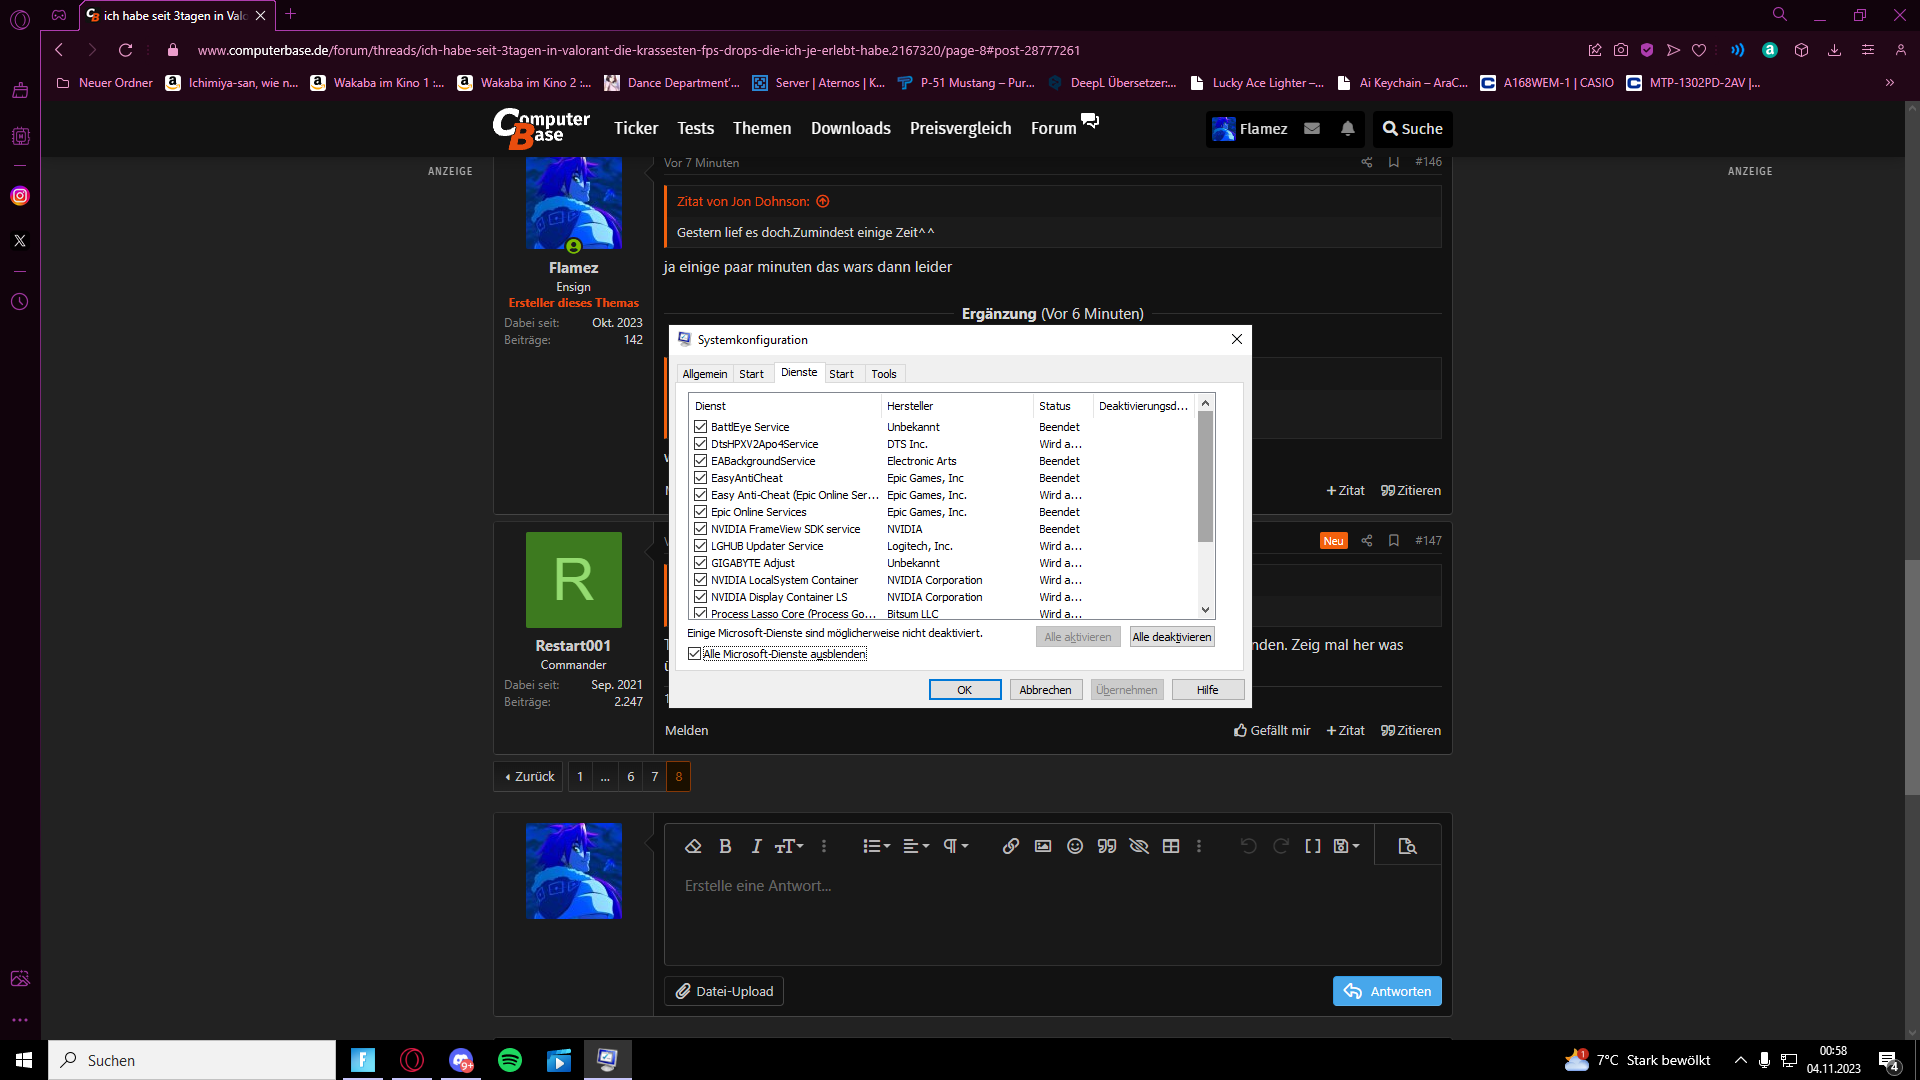The height and width of the screenshot is (1080, 1920).
Task: Open notifications bell icon in ComputerBase header
Action: [x=1348, y=129]
